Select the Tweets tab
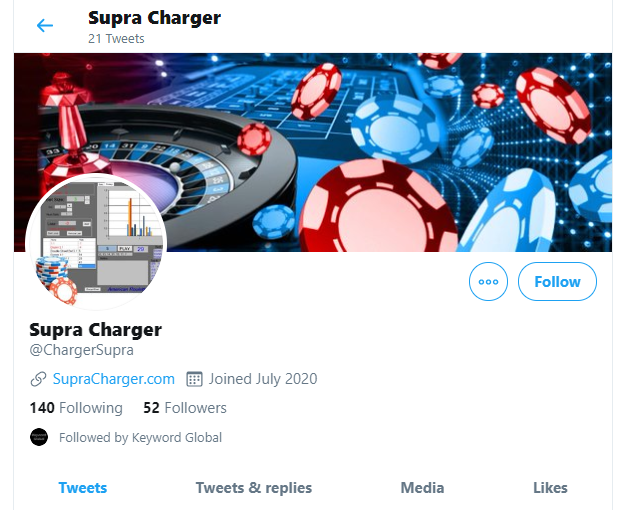 [x=83, y=487]
